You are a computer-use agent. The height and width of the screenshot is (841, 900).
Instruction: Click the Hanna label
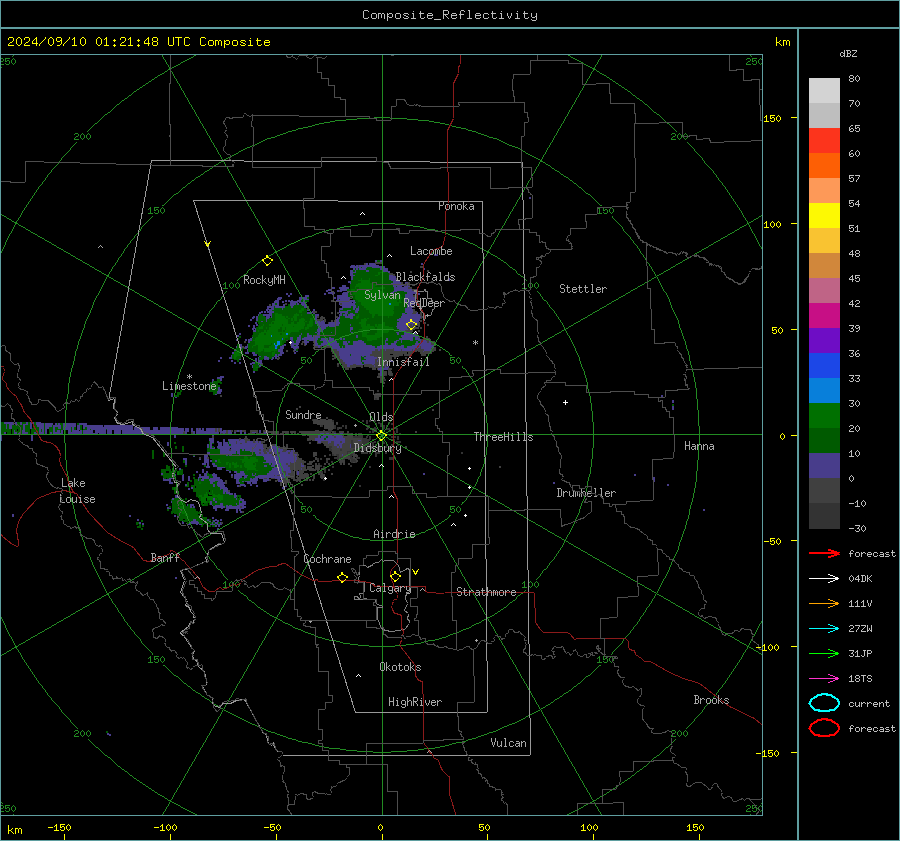[x=699, y=446]
